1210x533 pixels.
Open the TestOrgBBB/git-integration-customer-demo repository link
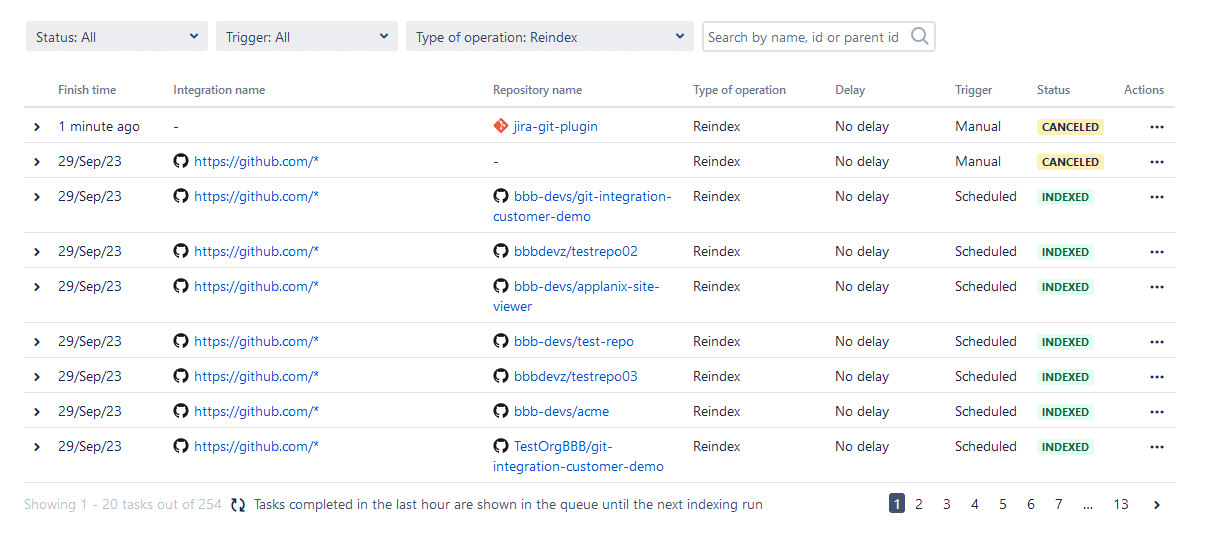coord(578,456)
